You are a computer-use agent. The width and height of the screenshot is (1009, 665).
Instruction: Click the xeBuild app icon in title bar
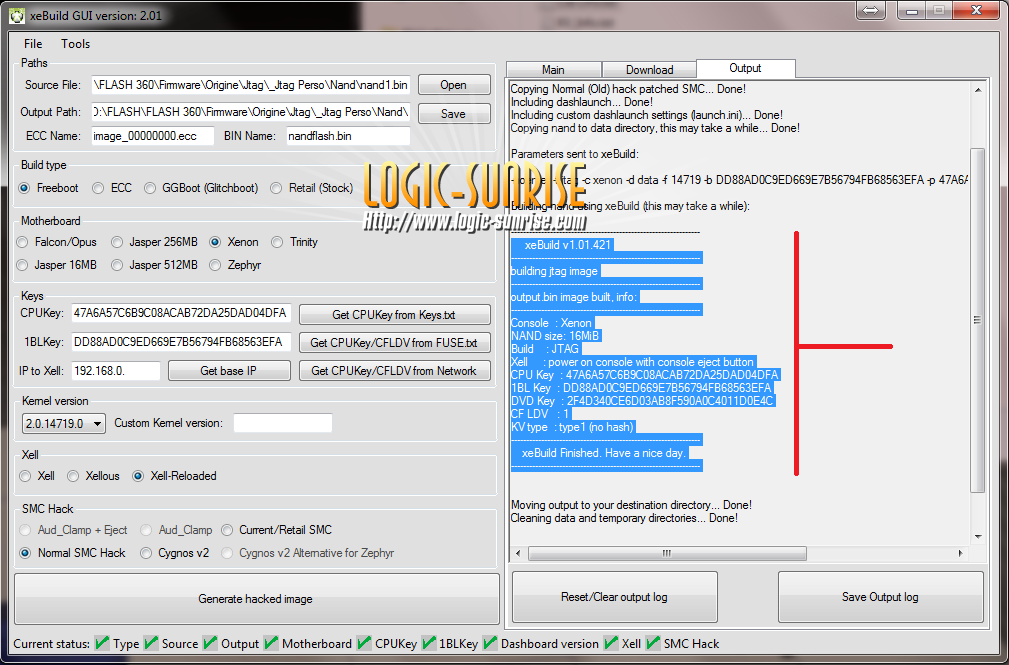point(17,15)
